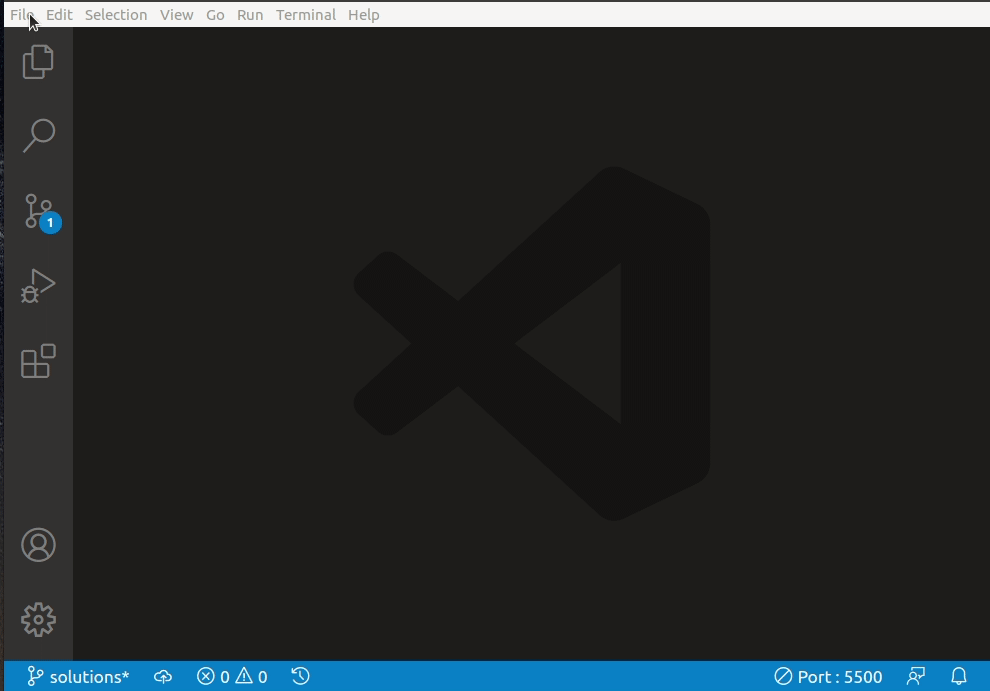Open the Extensions view
990x691 pixels.
coord(38,361)
